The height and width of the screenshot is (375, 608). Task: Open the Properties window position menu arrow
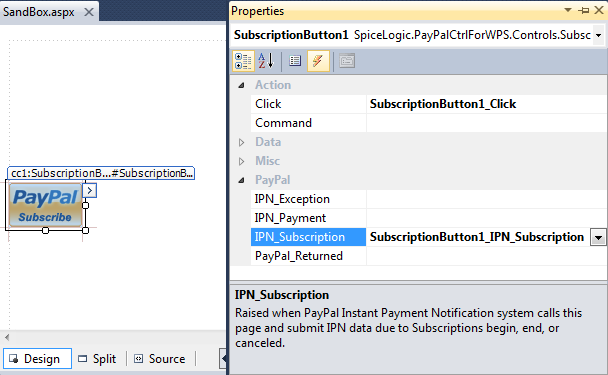(568, 10)
